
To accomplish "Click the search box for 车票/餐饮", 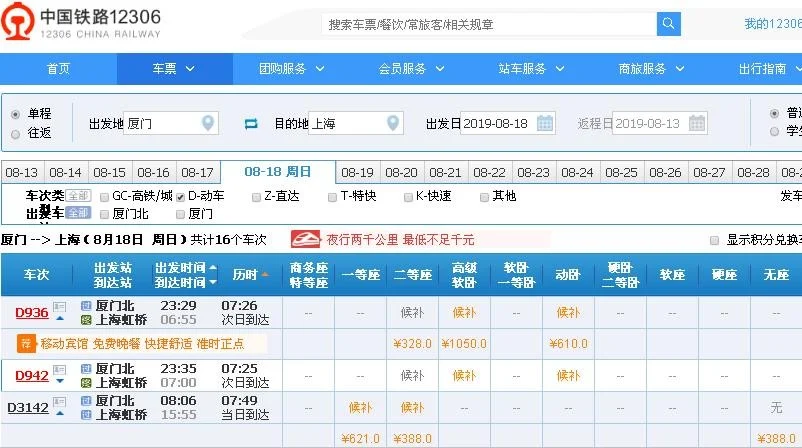I will [489, 24].
